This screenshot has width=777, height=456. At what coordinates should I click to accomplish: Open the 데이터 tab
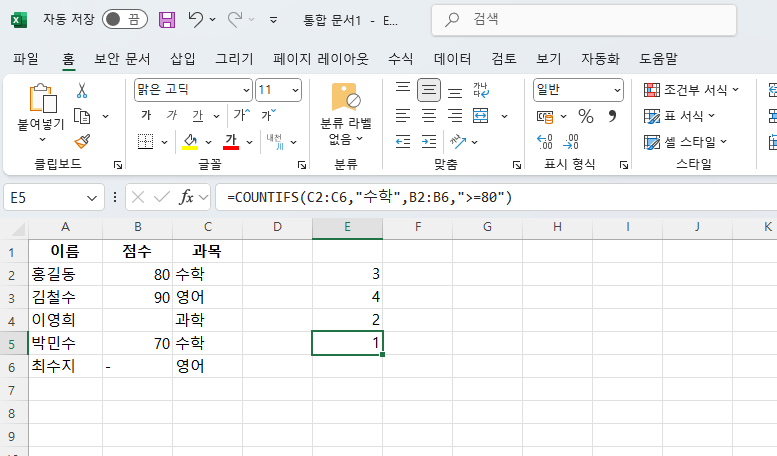[452, 59]
